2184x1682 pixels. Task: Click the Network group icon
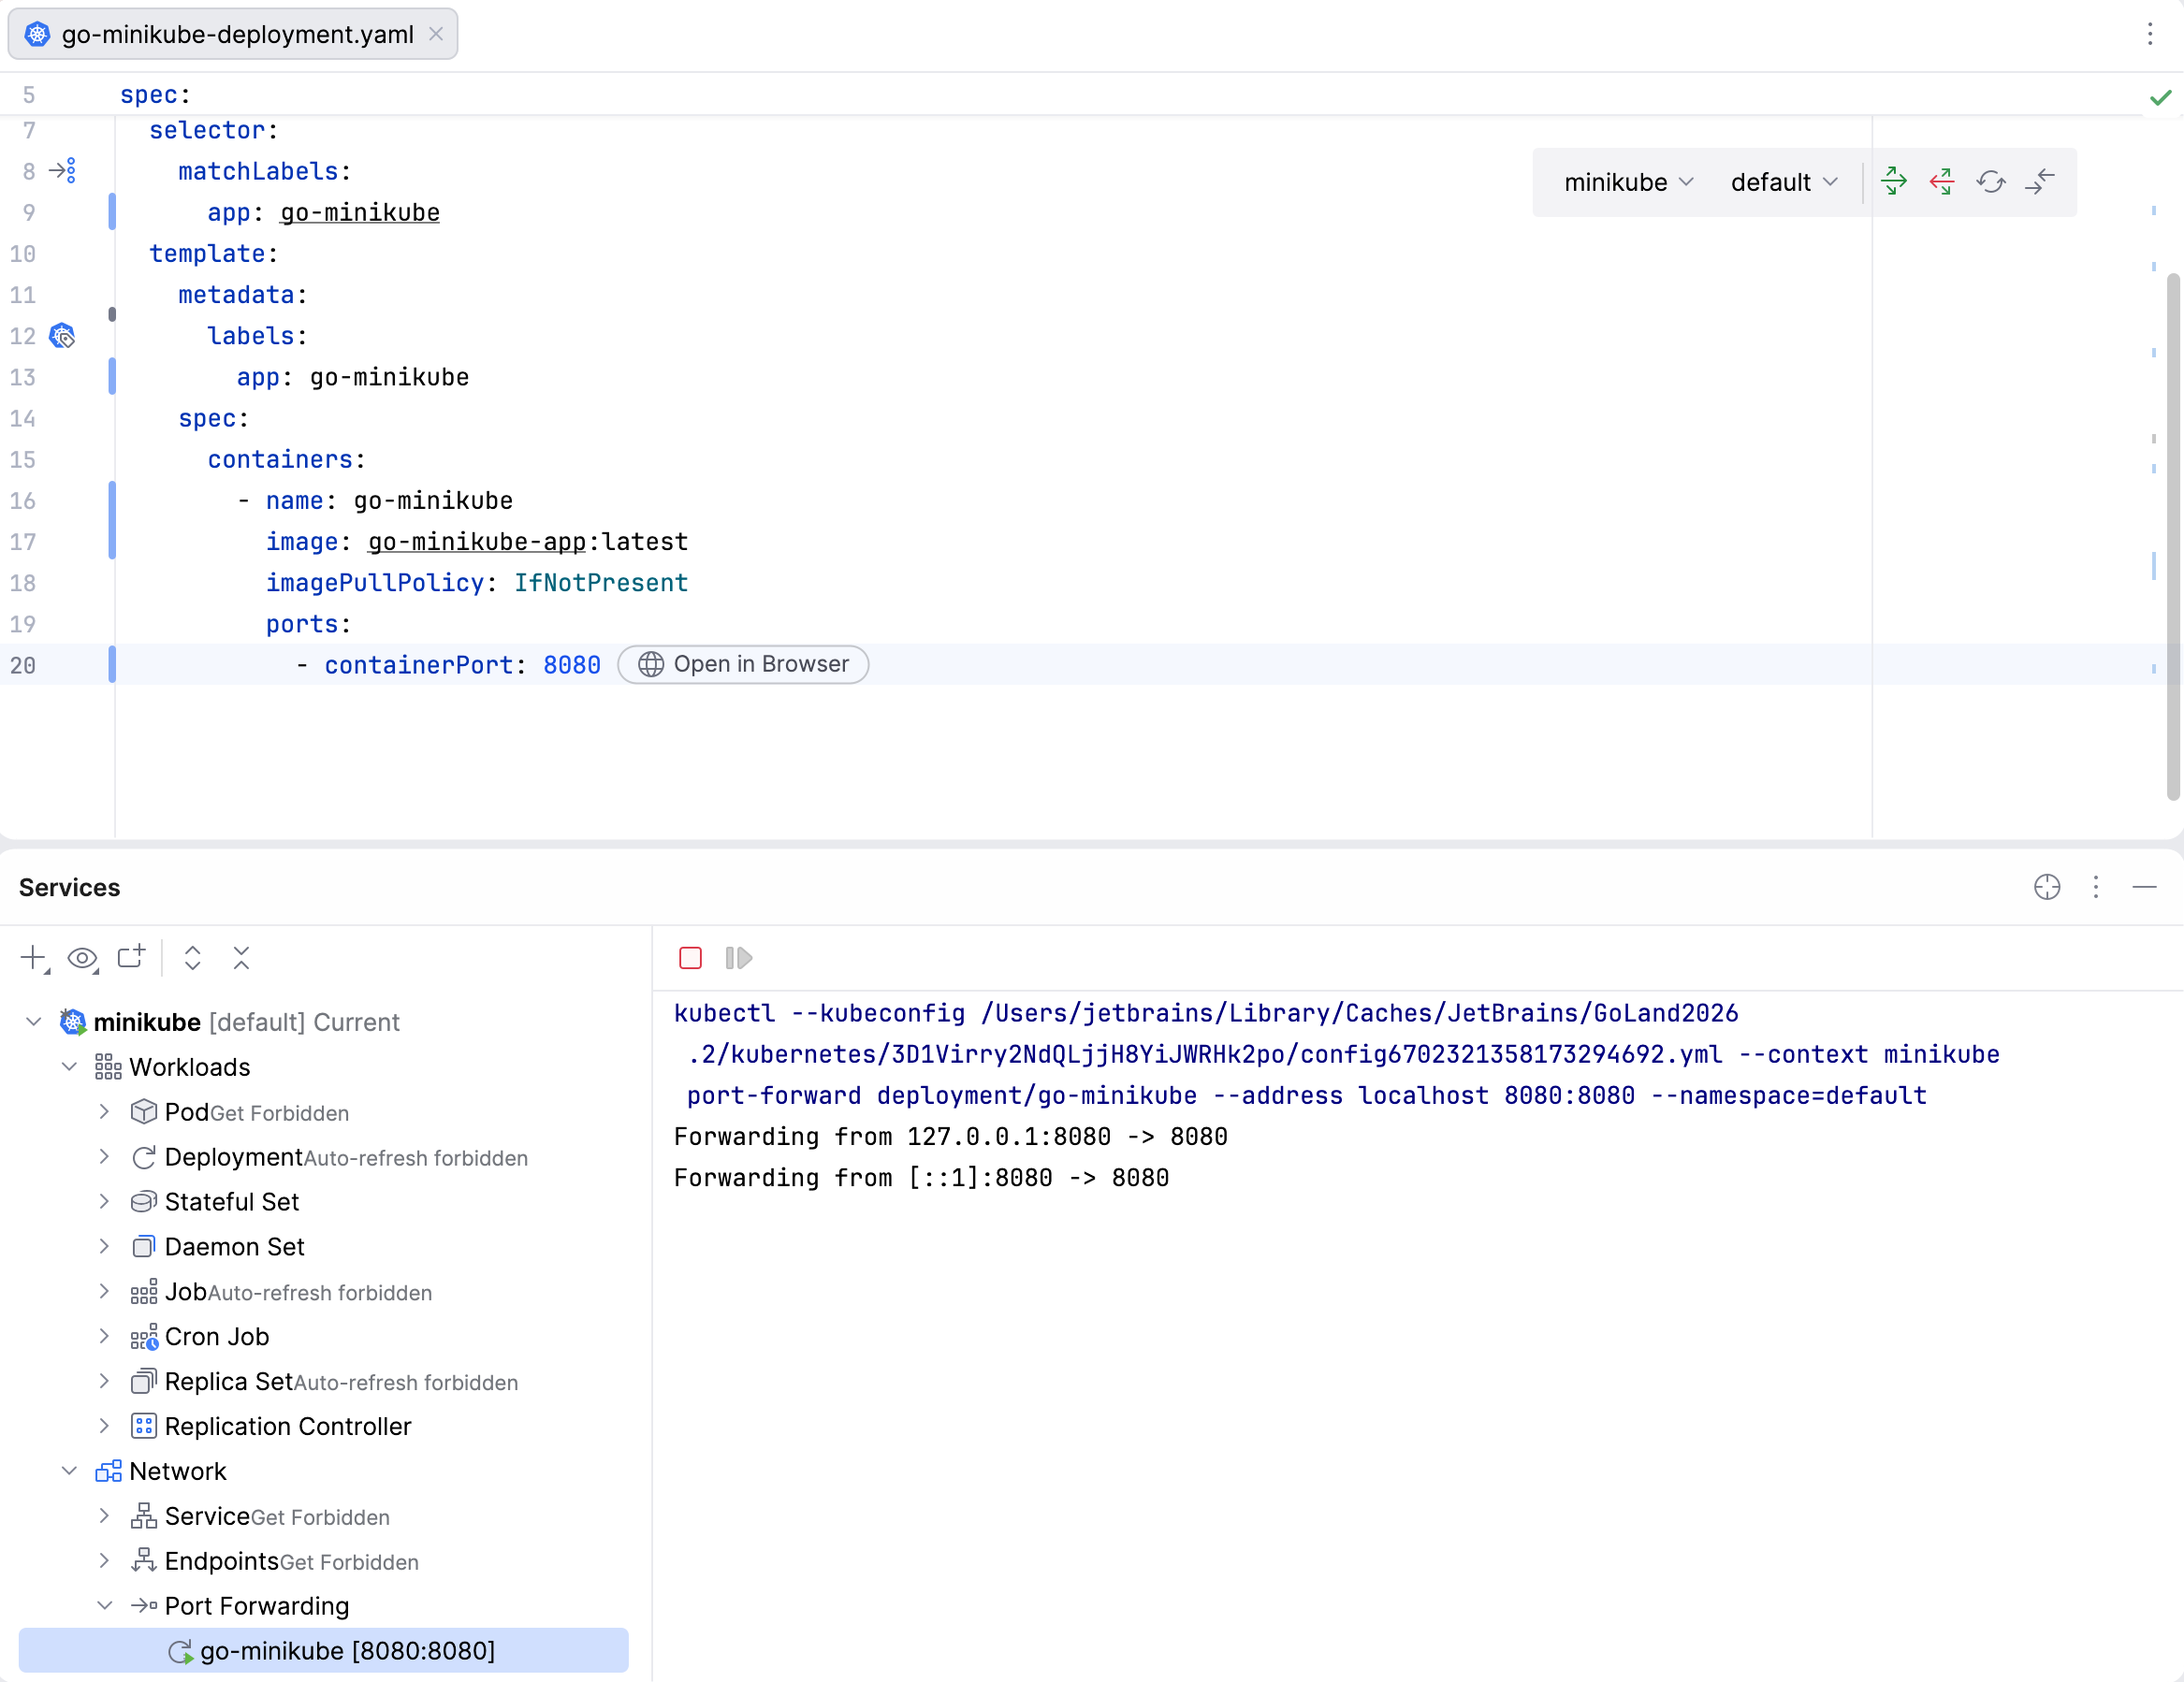[x=108, y=1471]
